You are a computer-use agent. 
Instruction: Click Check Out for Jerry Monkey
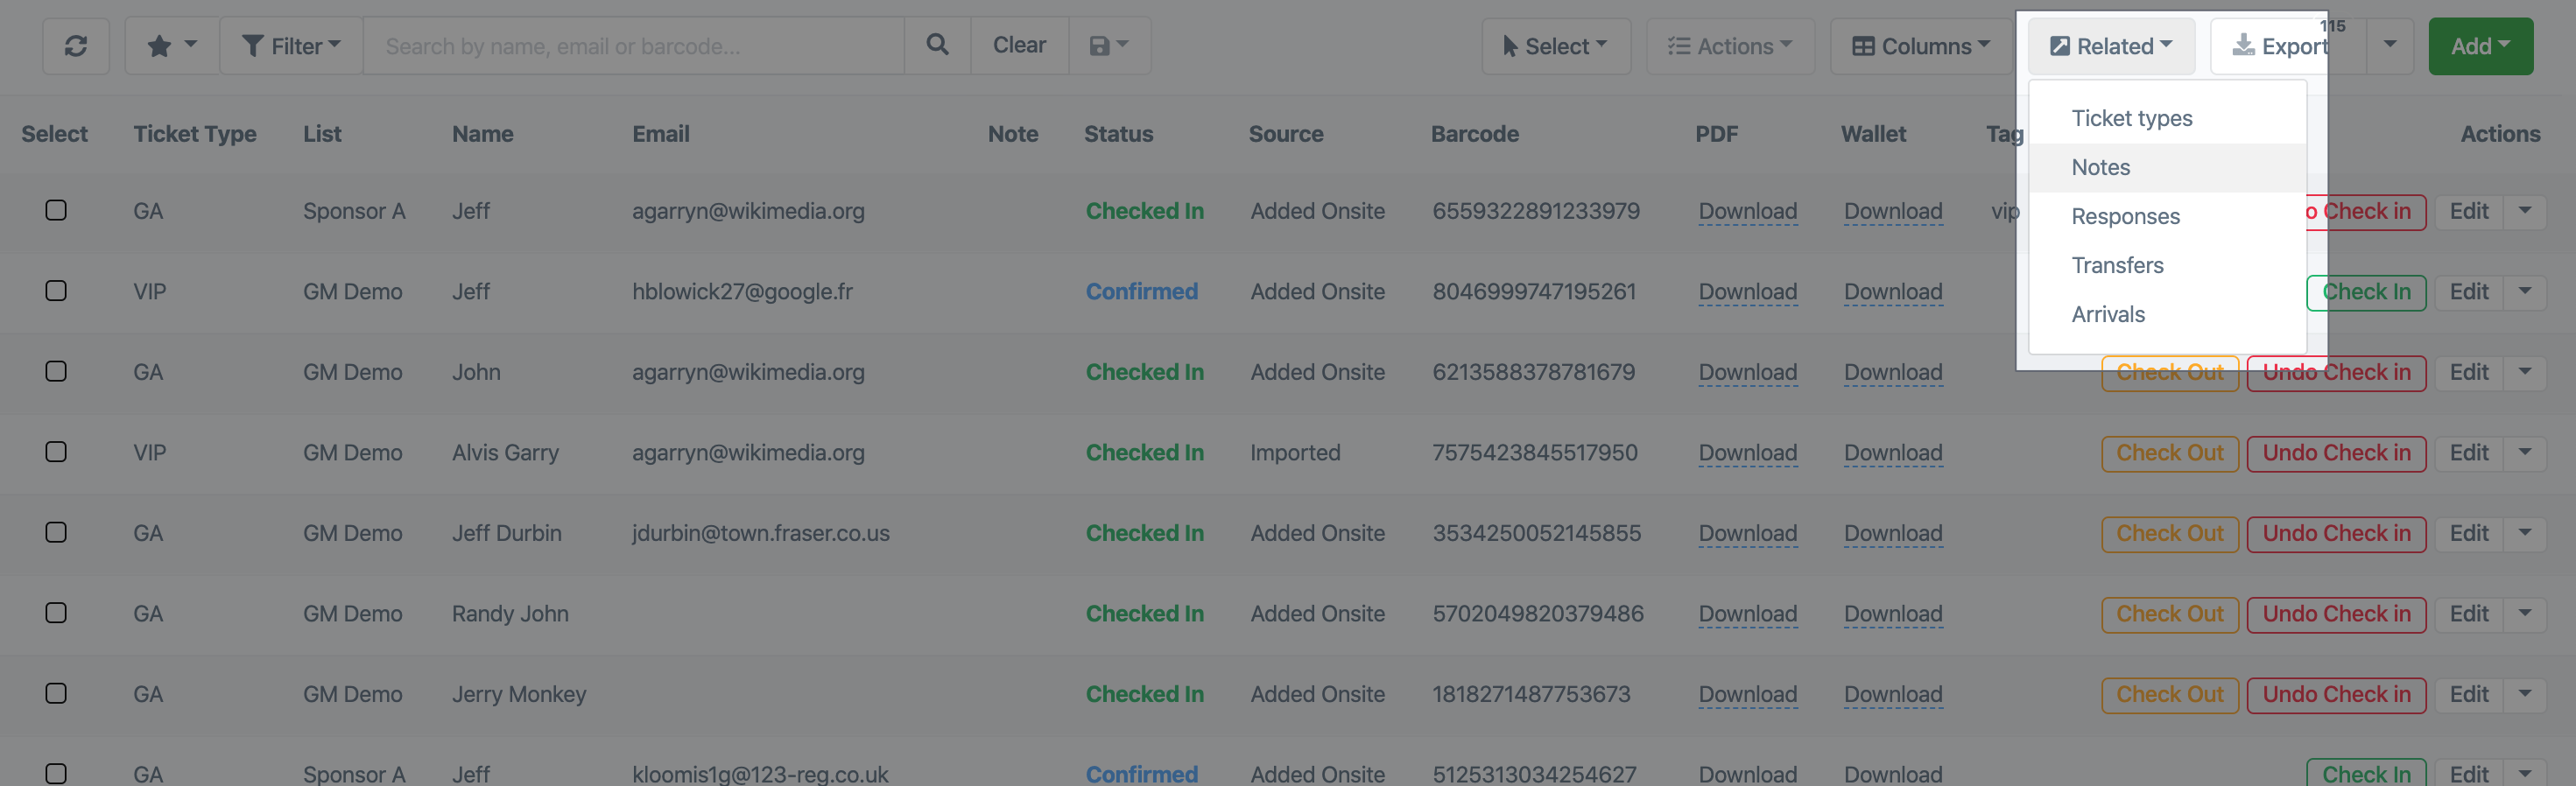(x=2169, y=695)
